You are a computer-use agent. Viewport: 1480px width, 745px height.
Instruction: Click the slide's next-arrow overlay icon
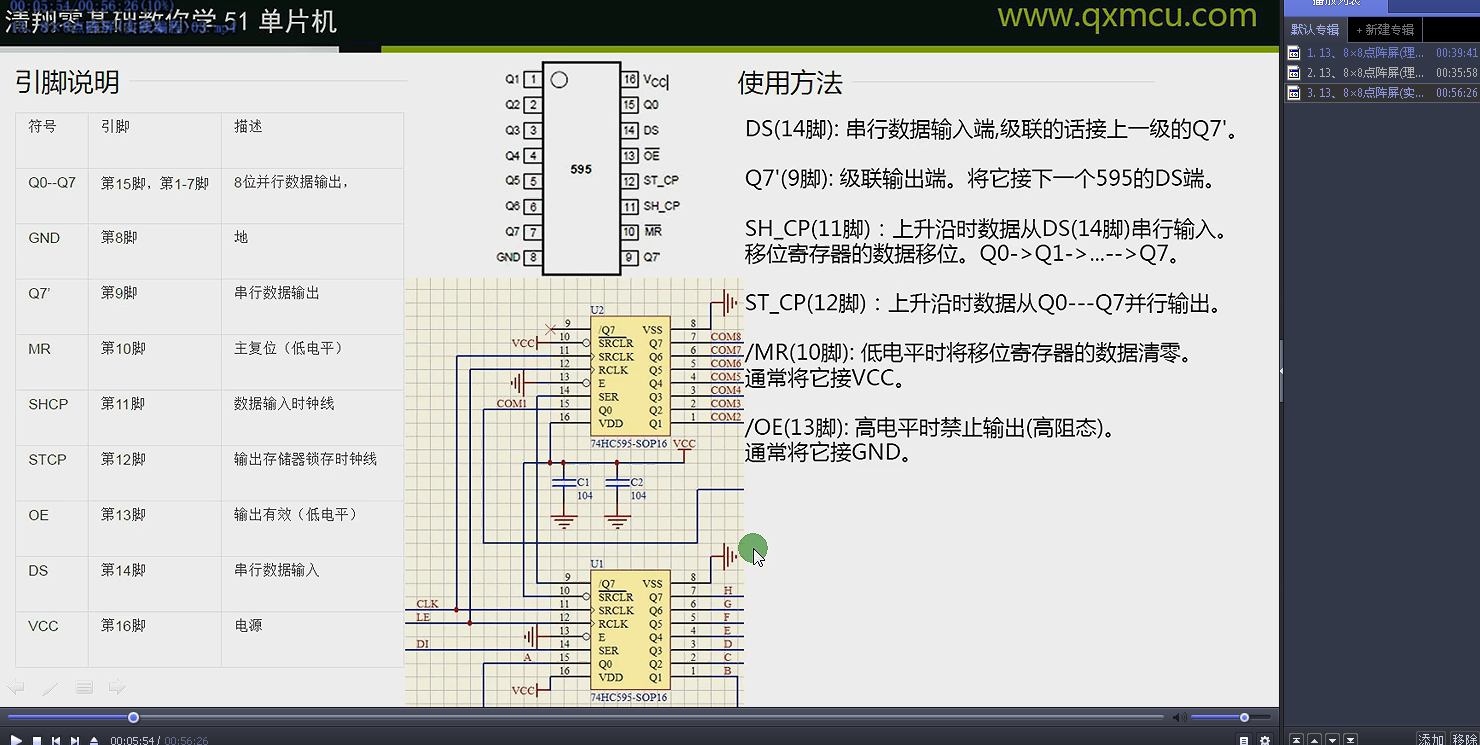pos(117,687)
